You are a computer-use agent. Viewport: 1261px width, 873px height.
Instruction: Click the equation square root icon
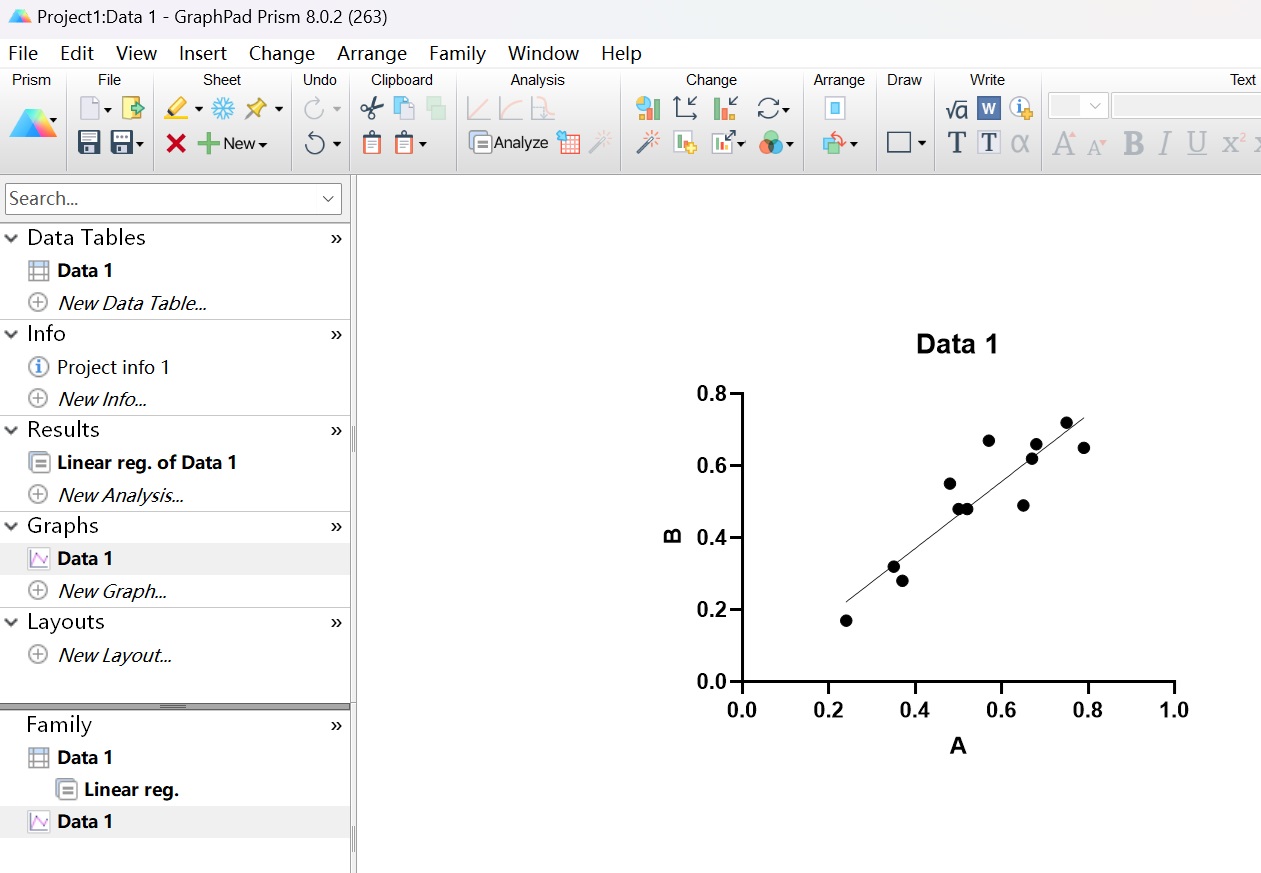tap(957, 109)
